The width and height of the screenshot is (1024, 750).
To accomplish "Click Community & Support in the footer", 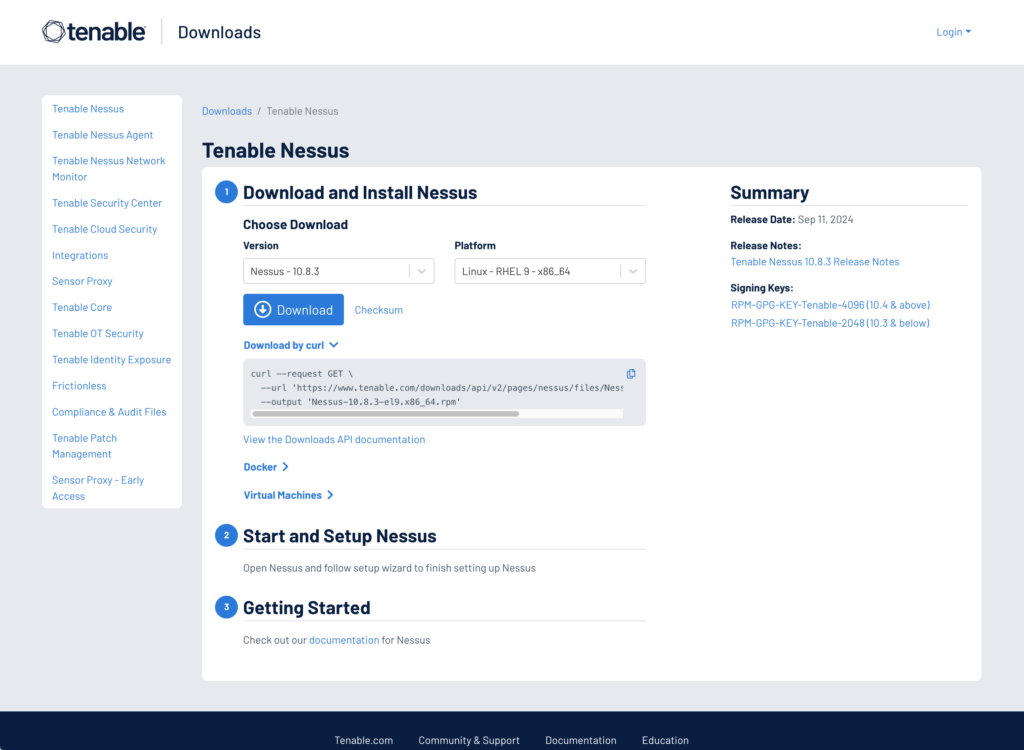I will [x=469, y=740].
